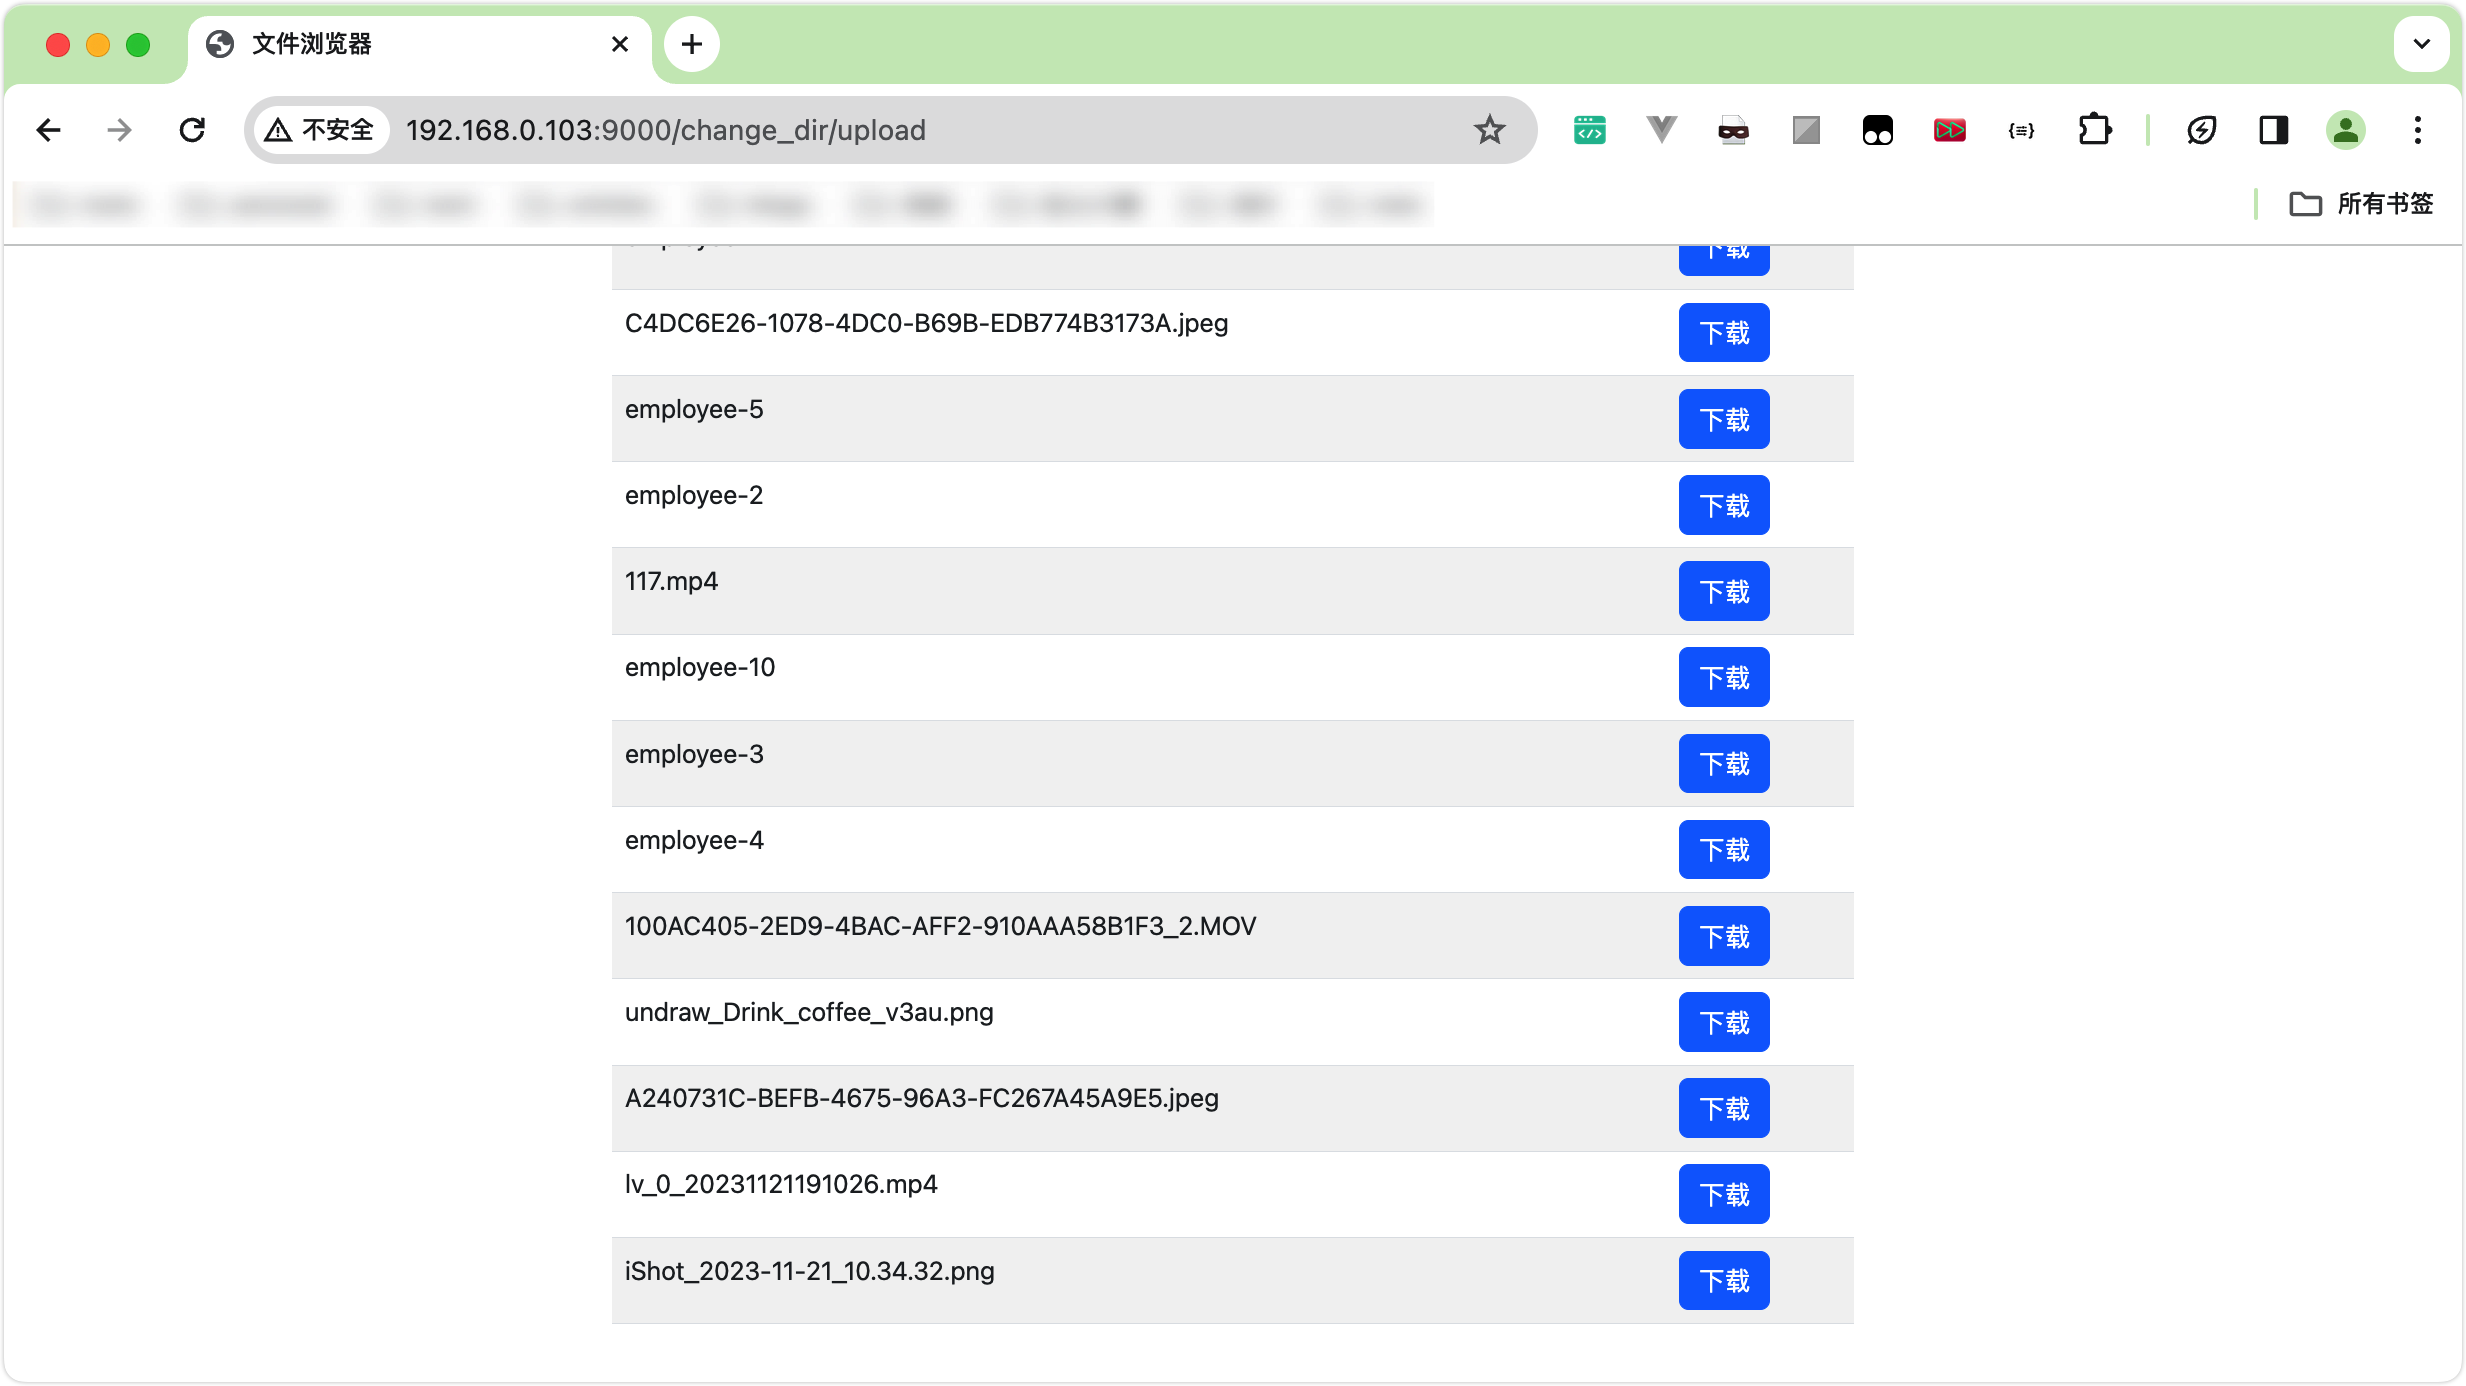This screenshot has width=2466, height=1386.
Task: Bookmark this page with the star icon
Action: coord(1489,130)
